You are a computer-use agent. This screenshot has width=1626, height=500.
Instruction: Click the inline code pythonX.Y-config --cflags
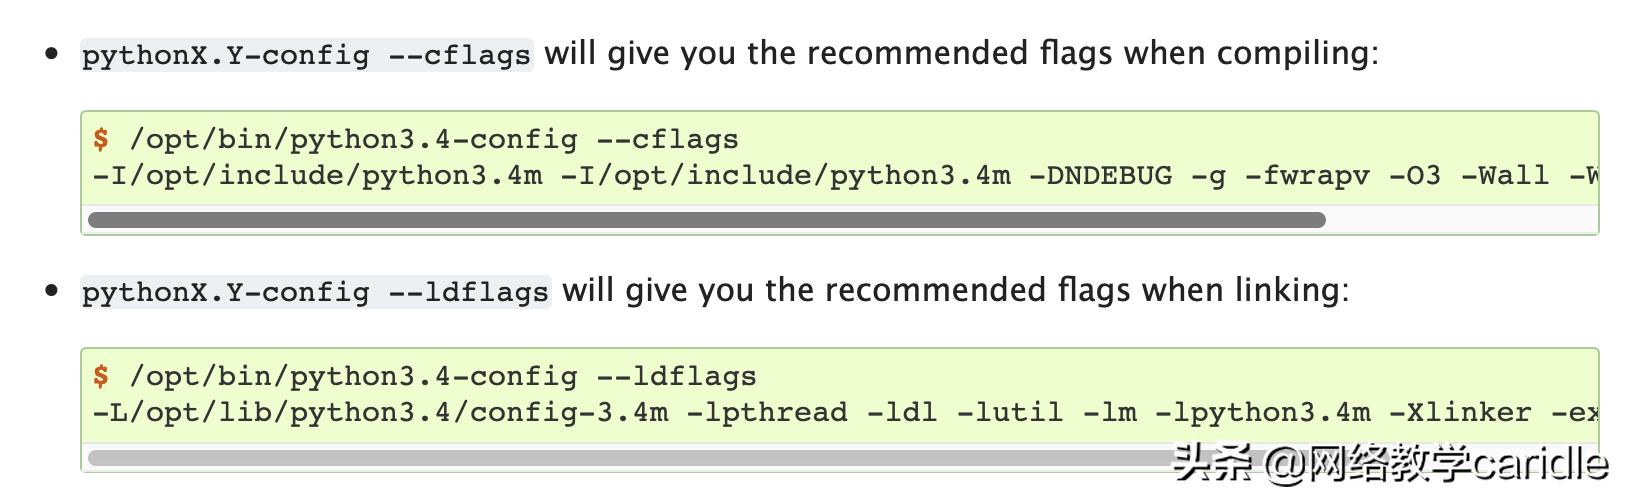[x=307, y=54]
